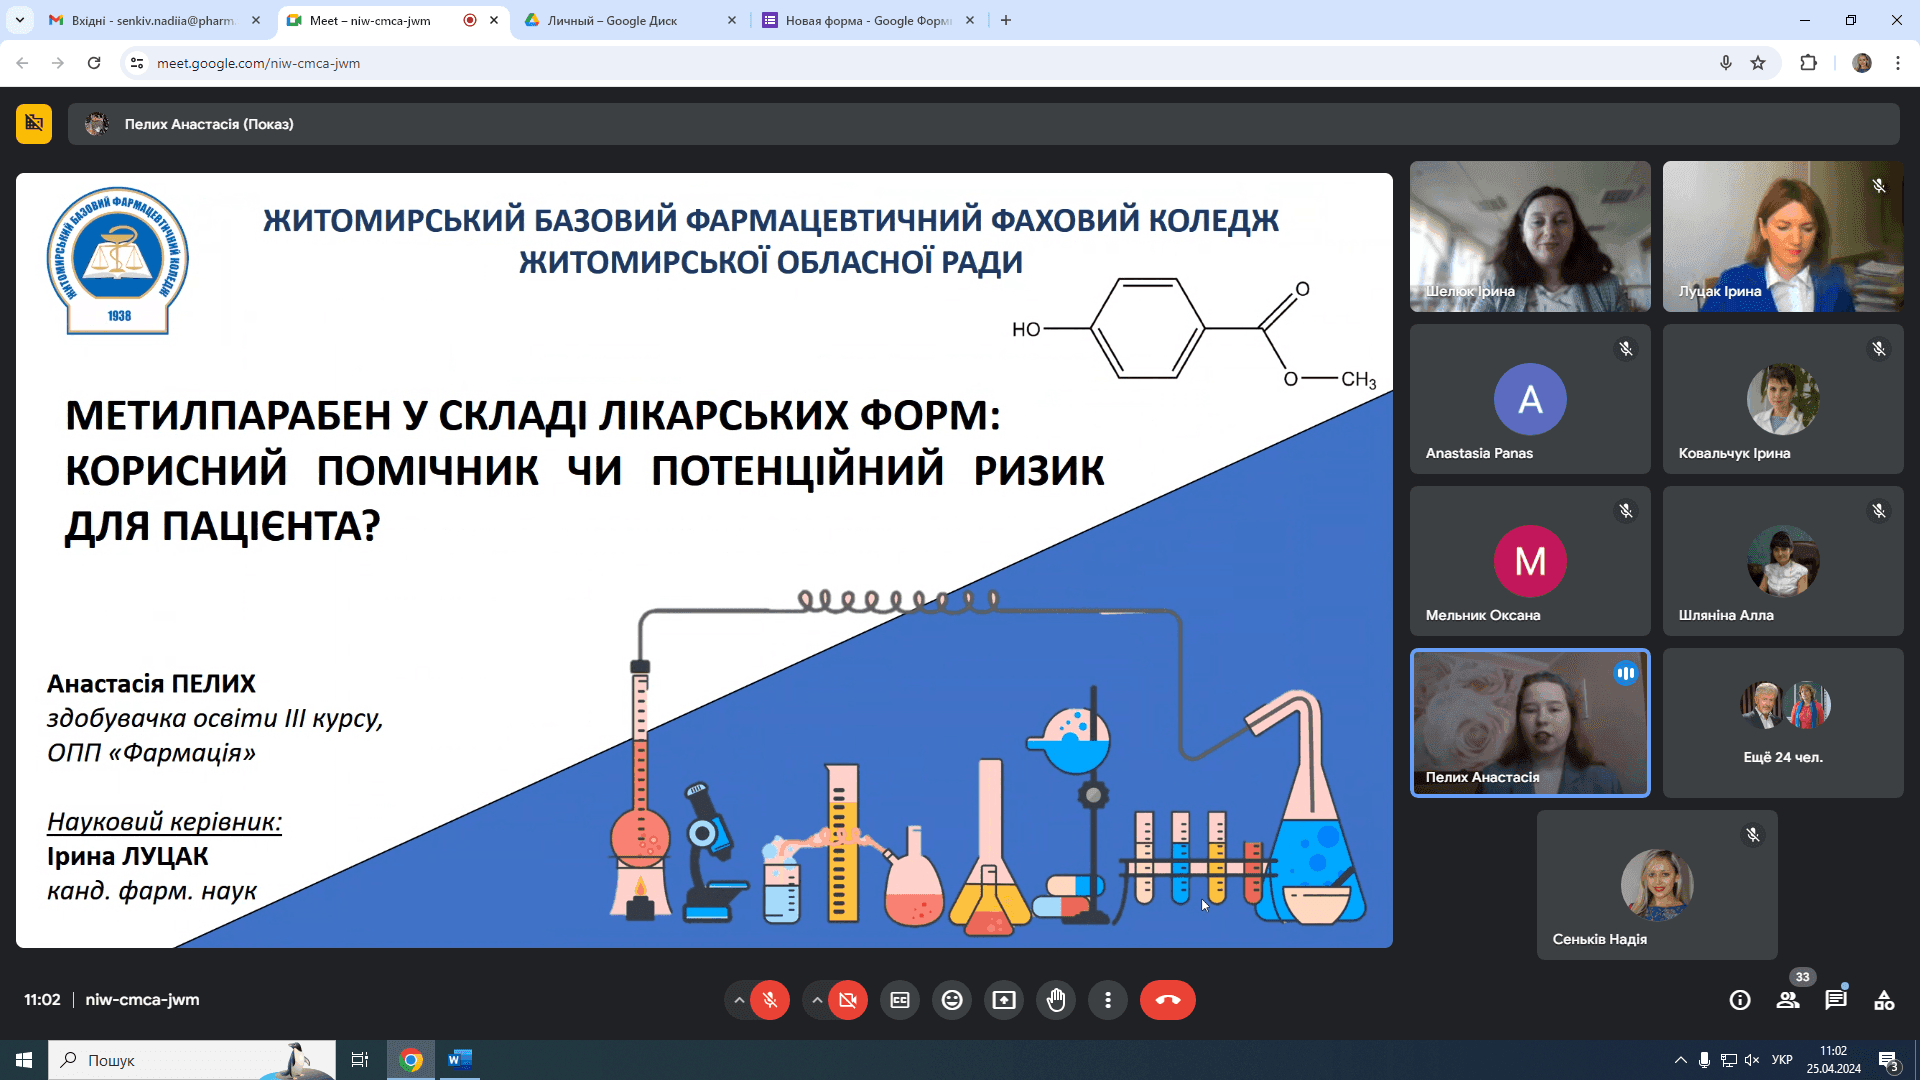The width and height of the screenshot is (1920, 1080).
Task: Open Task View on taskbar
Action: click(x=360, y=1060)
